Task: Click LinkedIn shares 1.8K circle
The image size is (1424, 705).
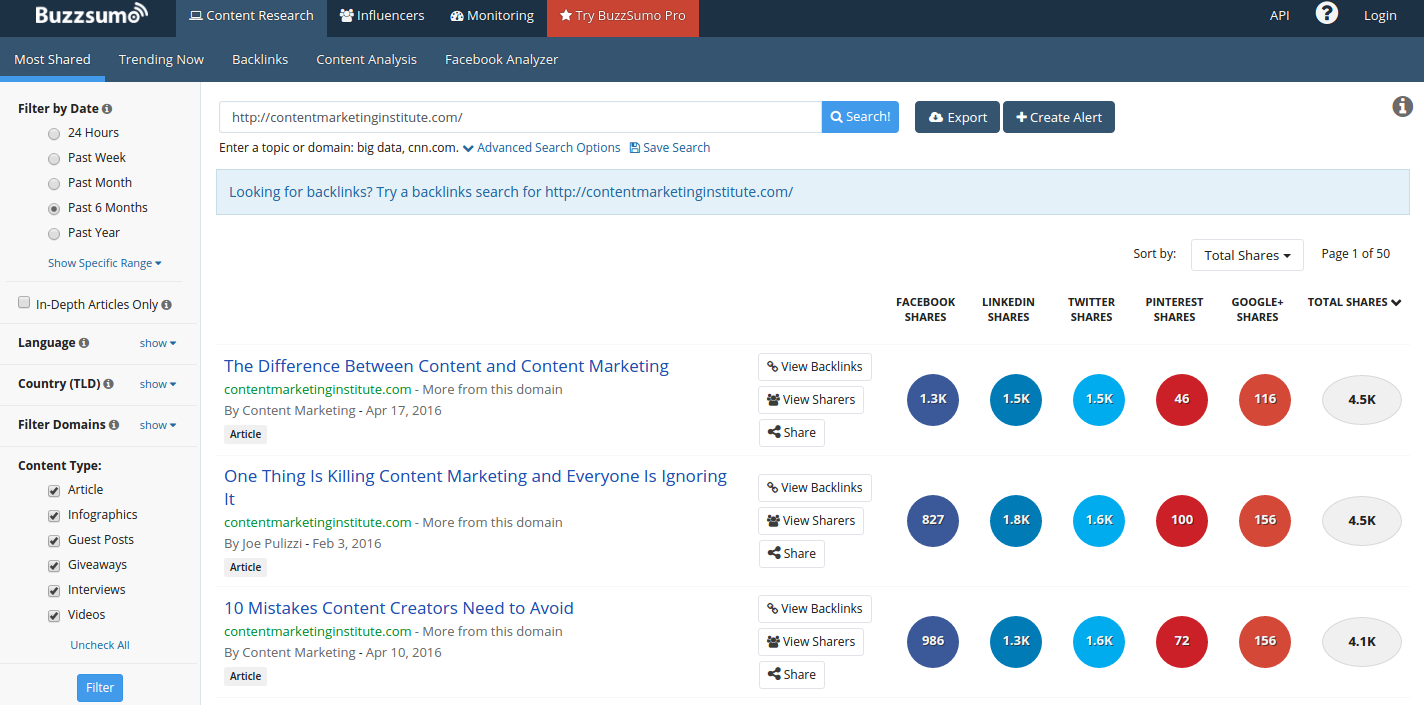Action: pyautogui.click(x=1016, y=520)
